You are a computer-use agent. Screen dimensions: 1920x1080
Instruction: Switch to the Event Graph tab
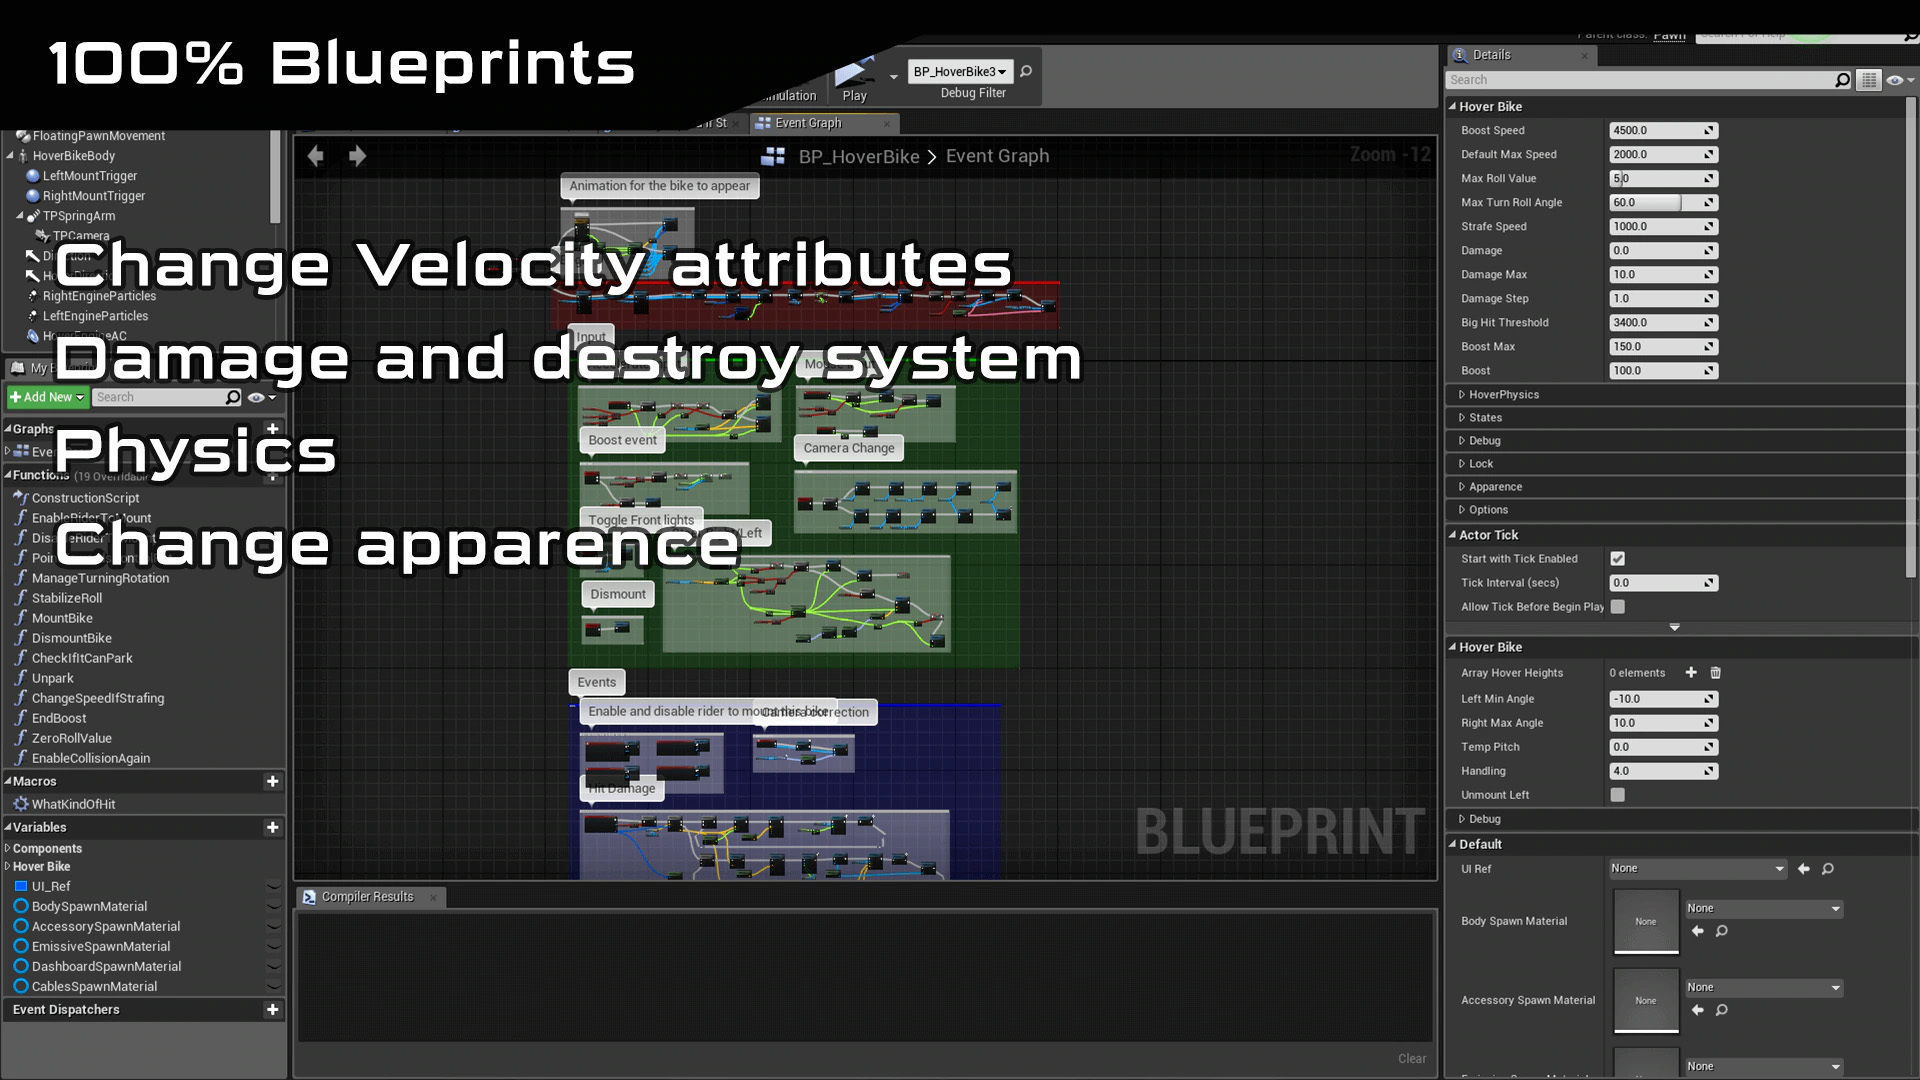[808, 123]
